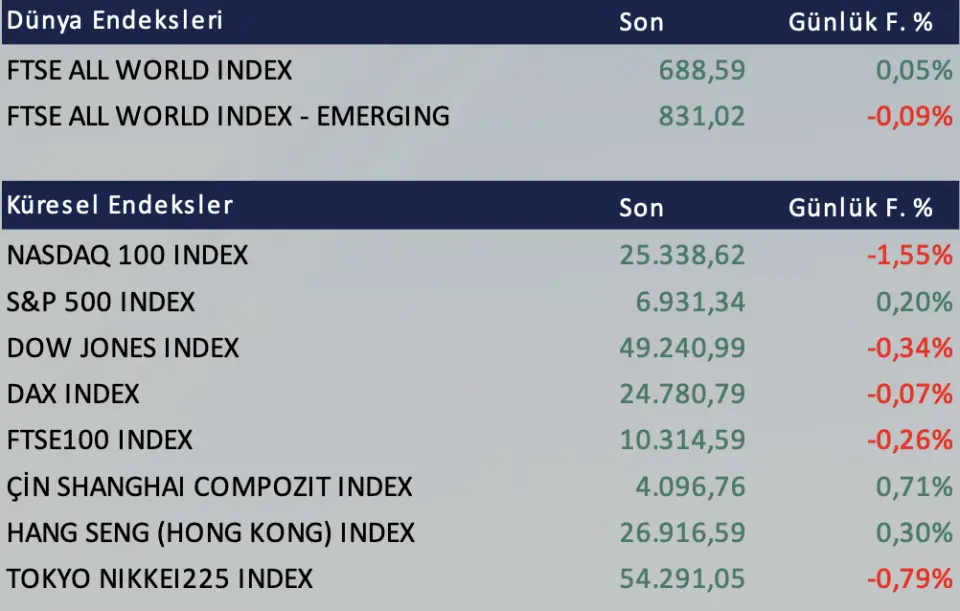Screen dimensions: 960x611
Task: Click NASDAQ 100 last value 25.338,62
Action: point(682,255)
